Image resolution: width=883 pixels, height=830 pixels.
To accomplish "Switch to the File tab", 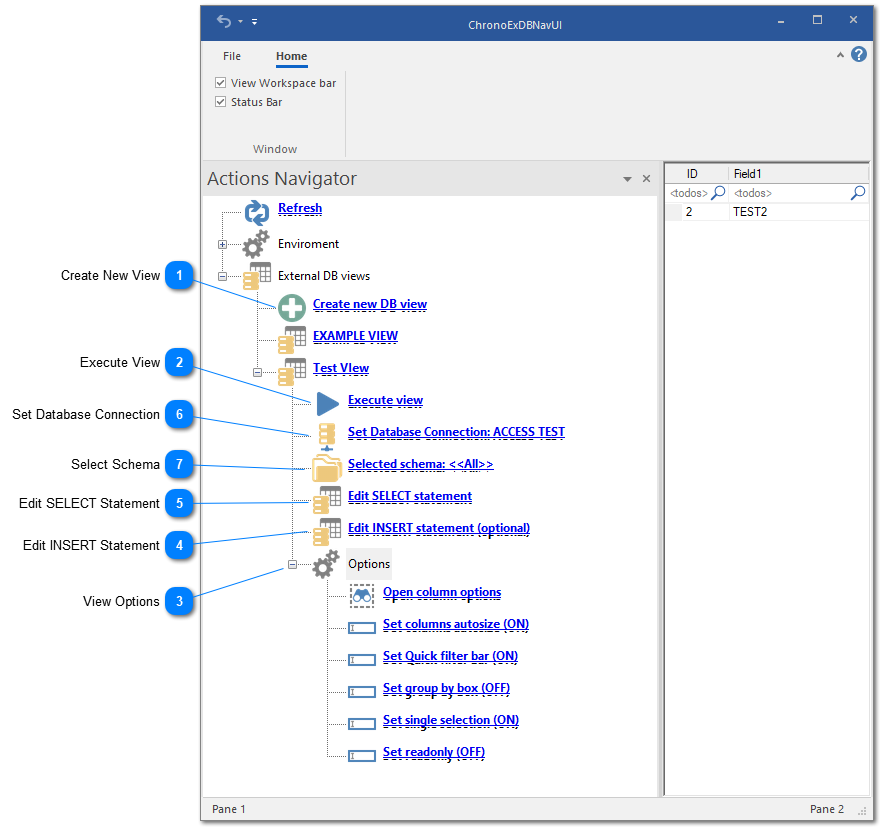I will pos(232,56).
